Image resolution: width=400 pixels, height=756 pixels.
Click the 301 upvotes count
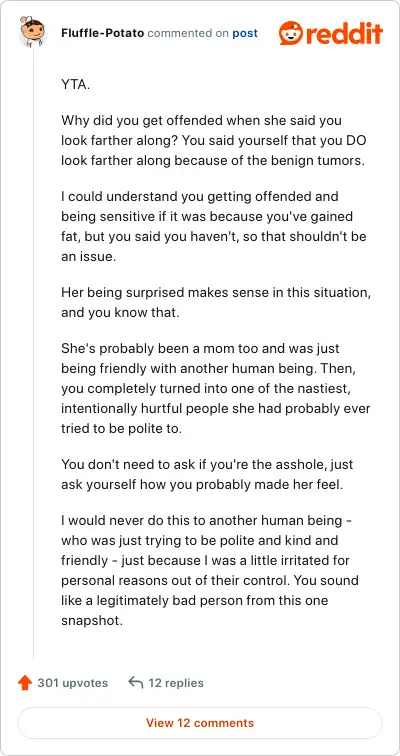[73, 683]
